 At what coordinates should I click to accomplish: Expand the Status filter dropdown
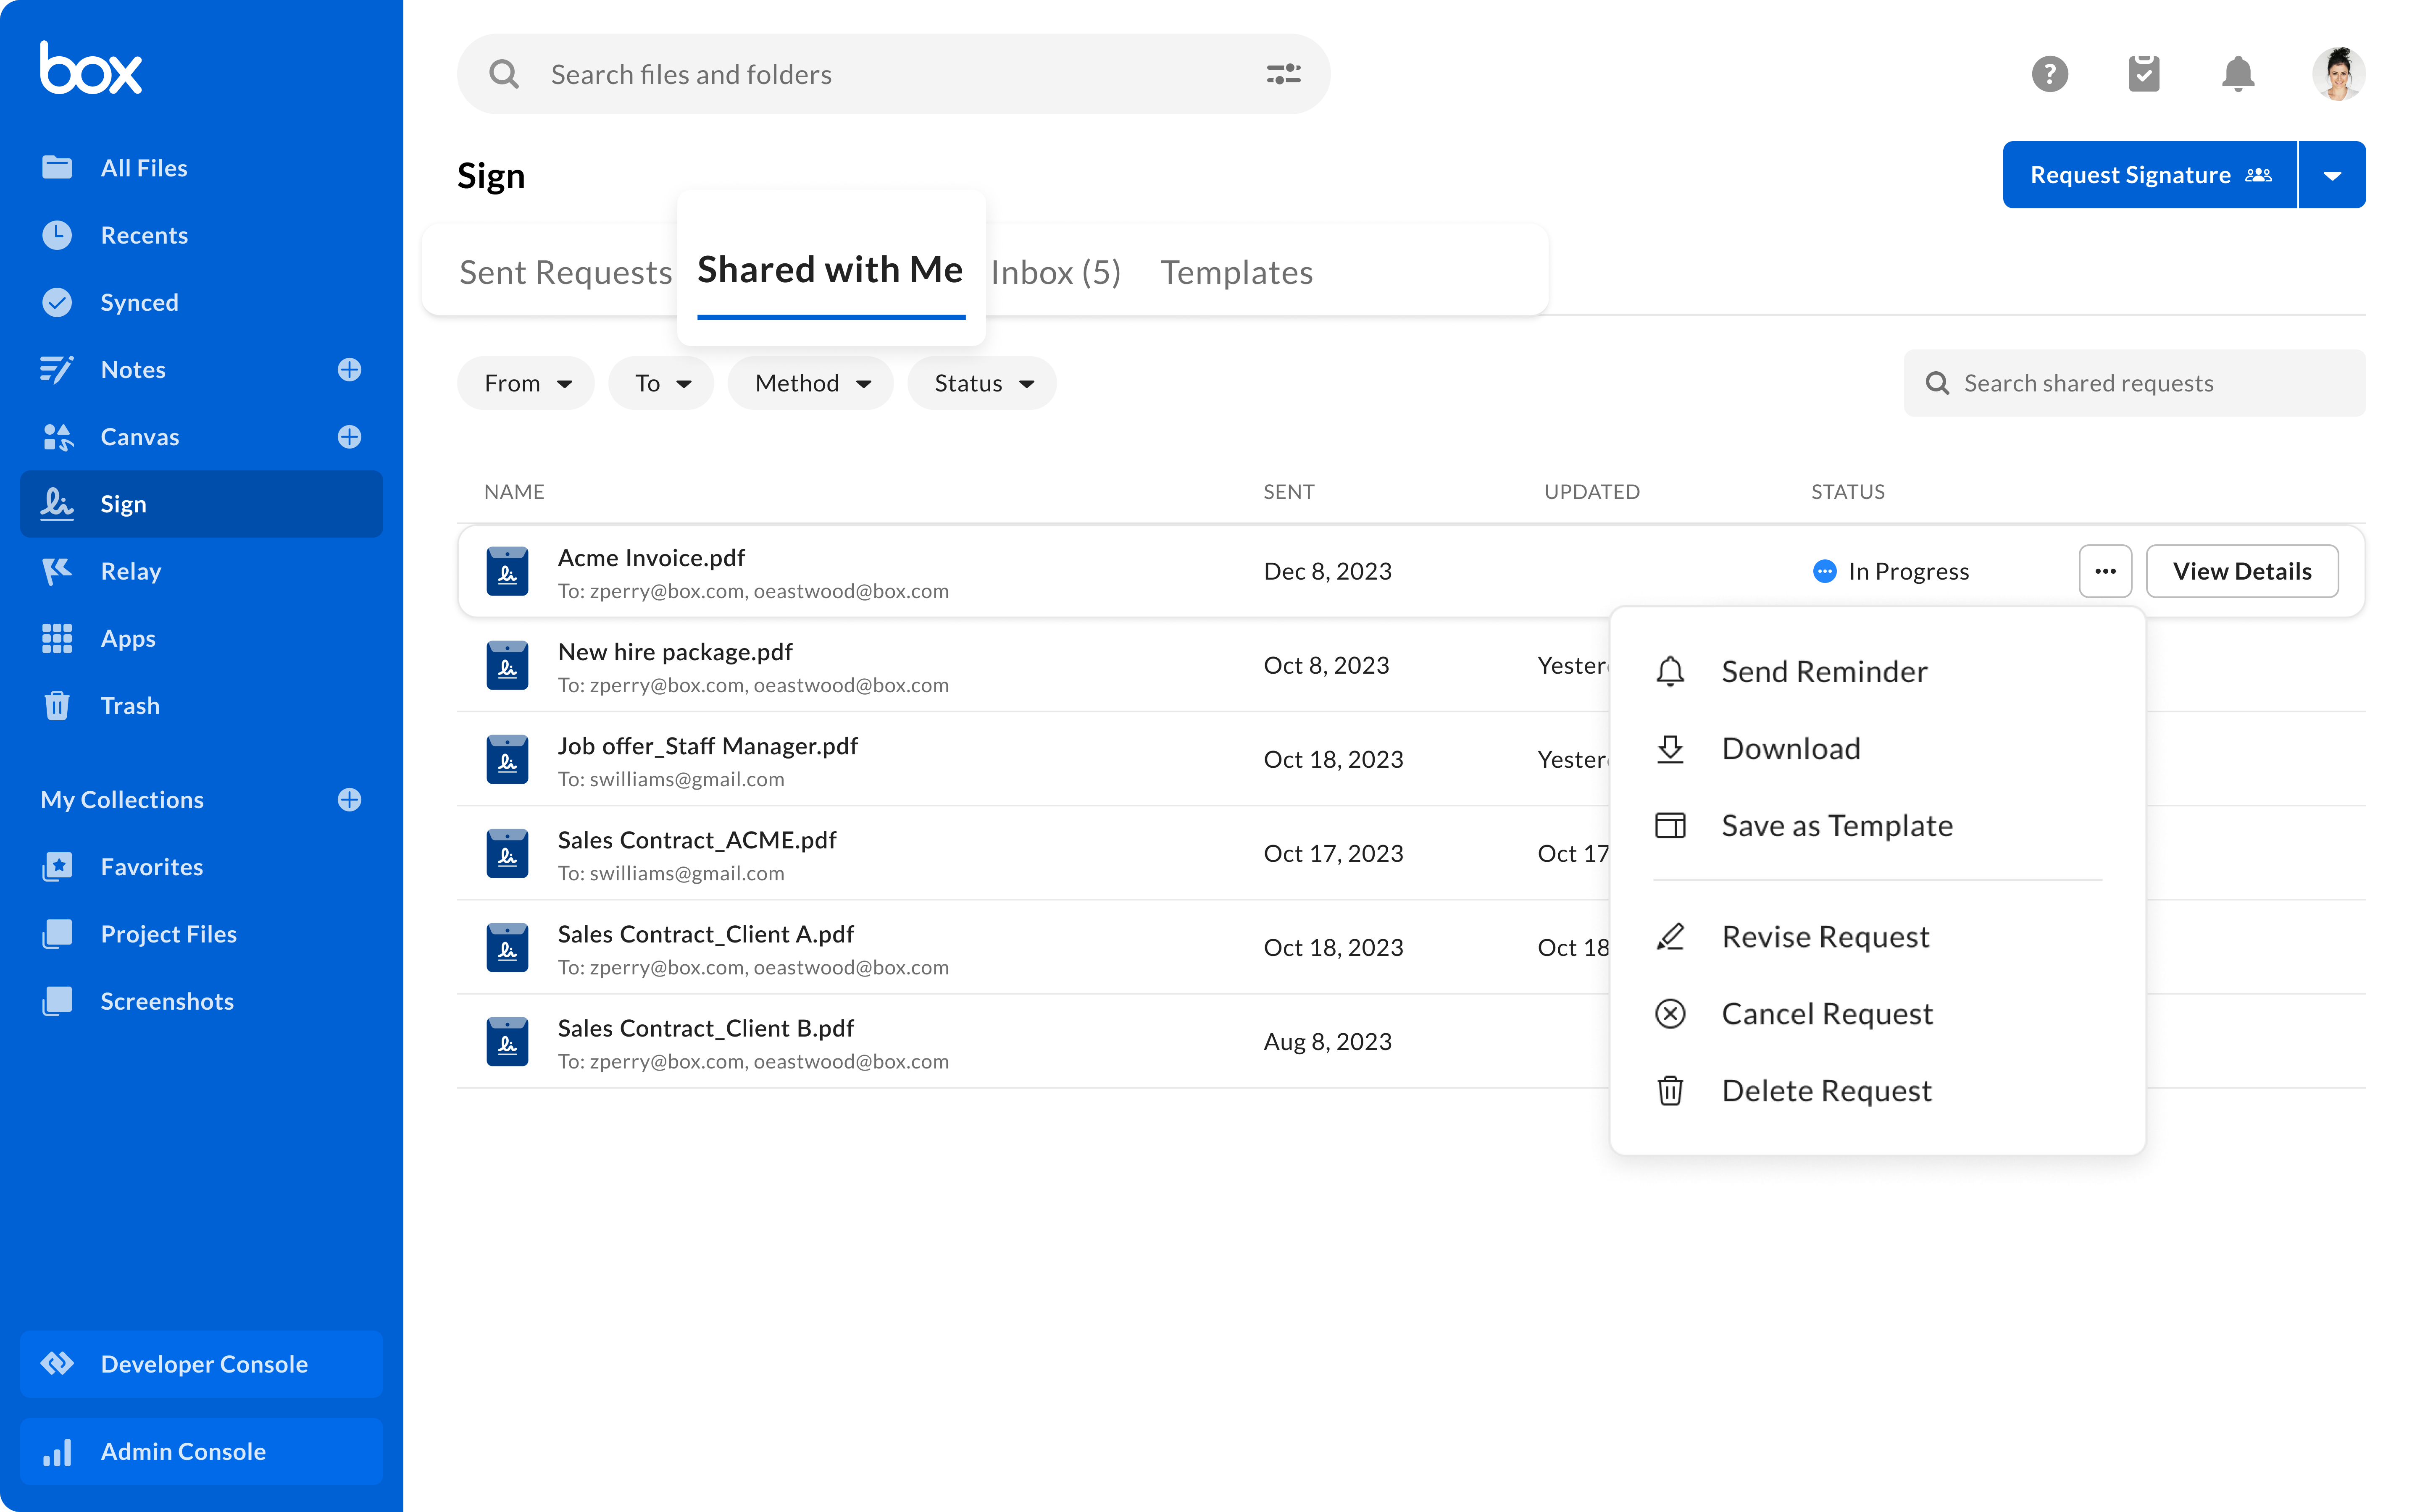coord(981,381)
